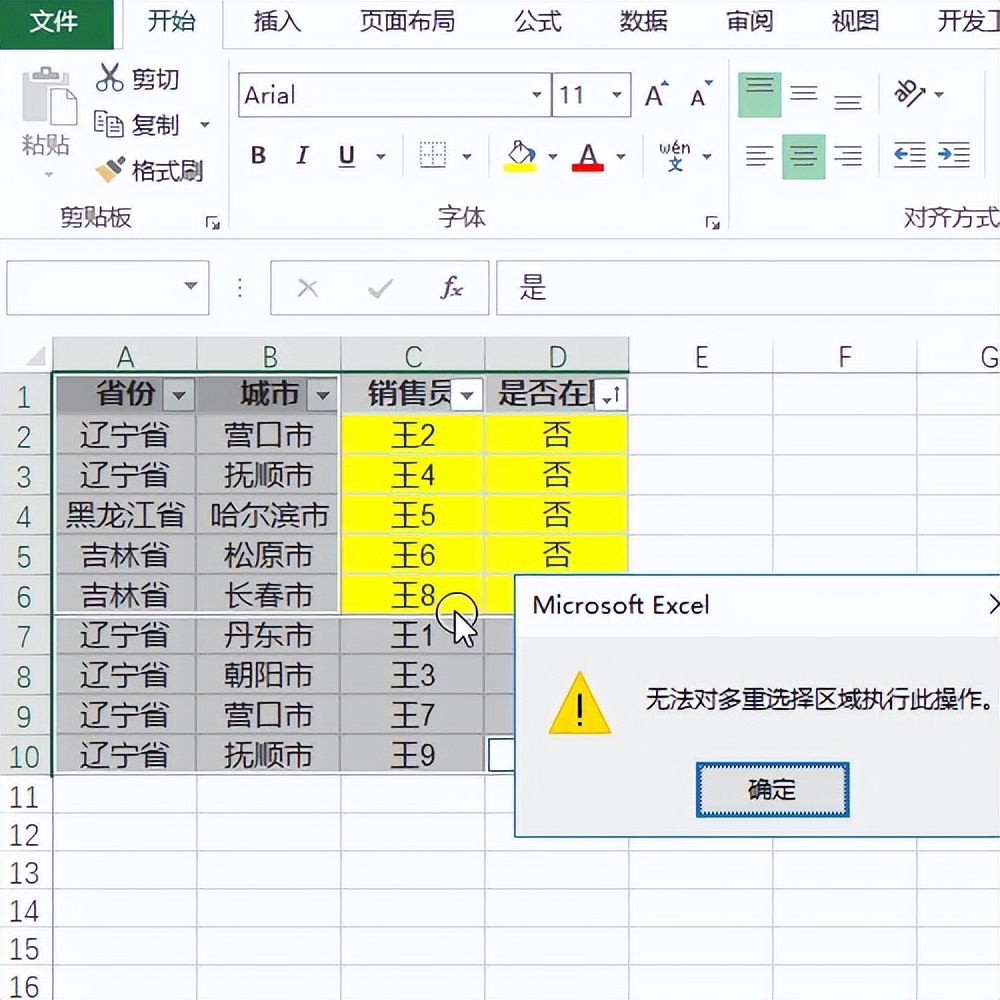Click the fx insert function button
This screenshot has width=1000, height=1000.
pyautogui.click(x=453, y=288)
